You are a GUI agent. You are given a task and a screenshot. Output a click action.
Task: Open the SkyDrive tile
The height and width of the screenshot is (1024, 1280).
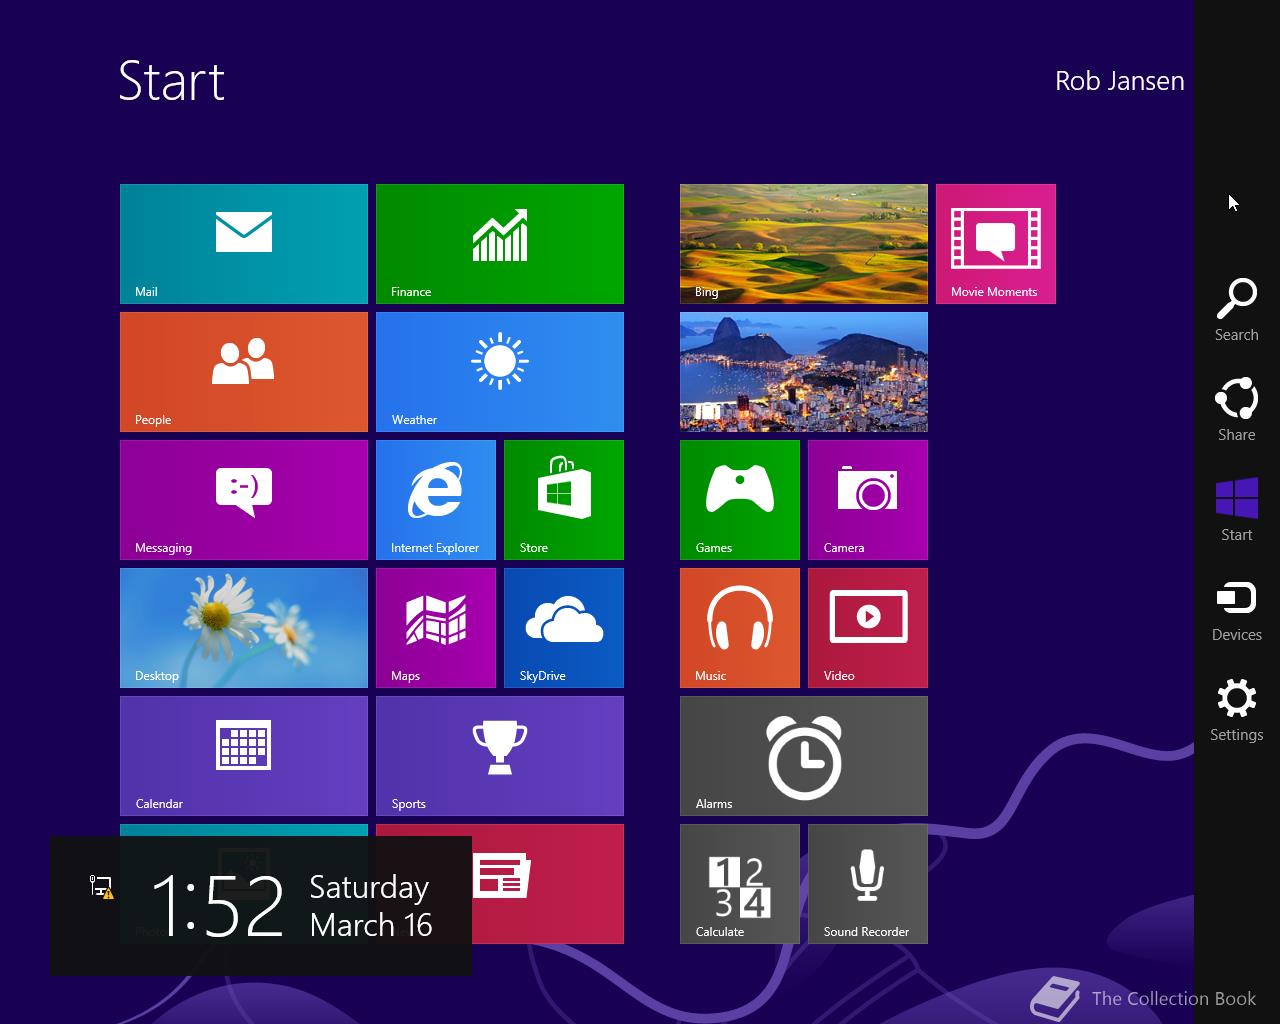coord(564,628)
